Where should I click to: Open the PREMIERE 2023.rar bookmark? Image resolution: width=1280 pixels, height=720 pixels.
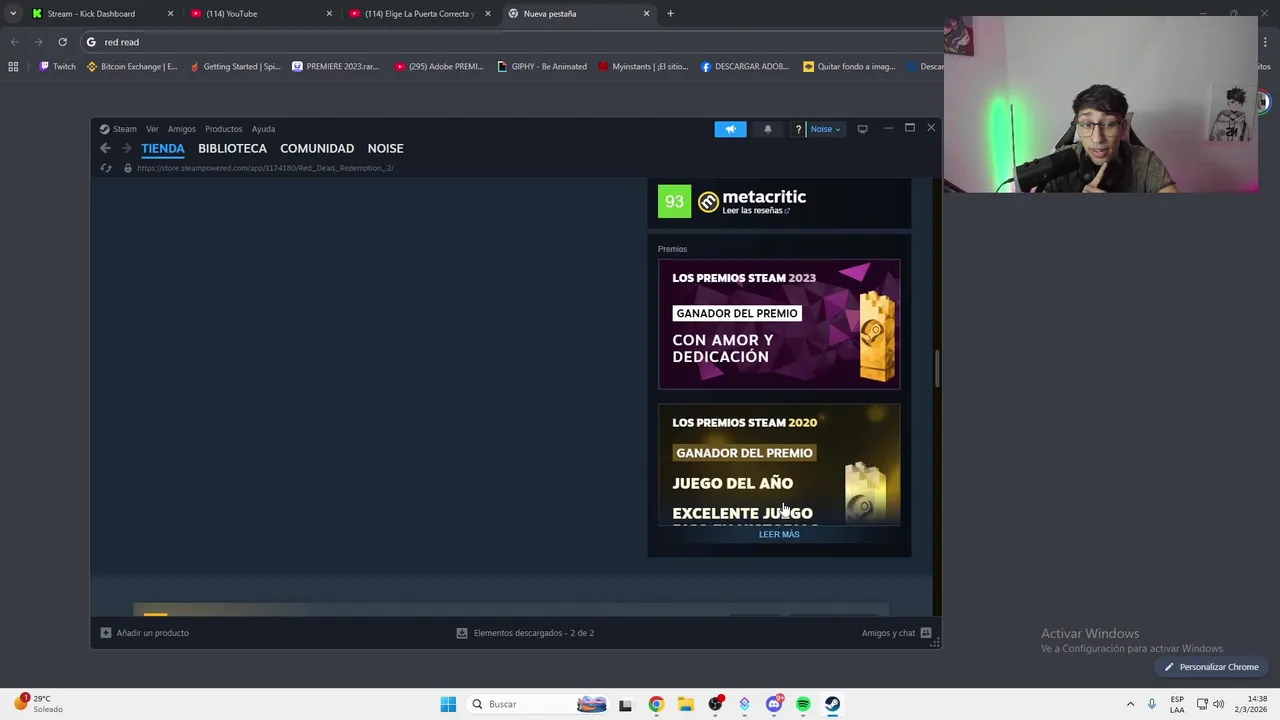[x=335, y=67]
